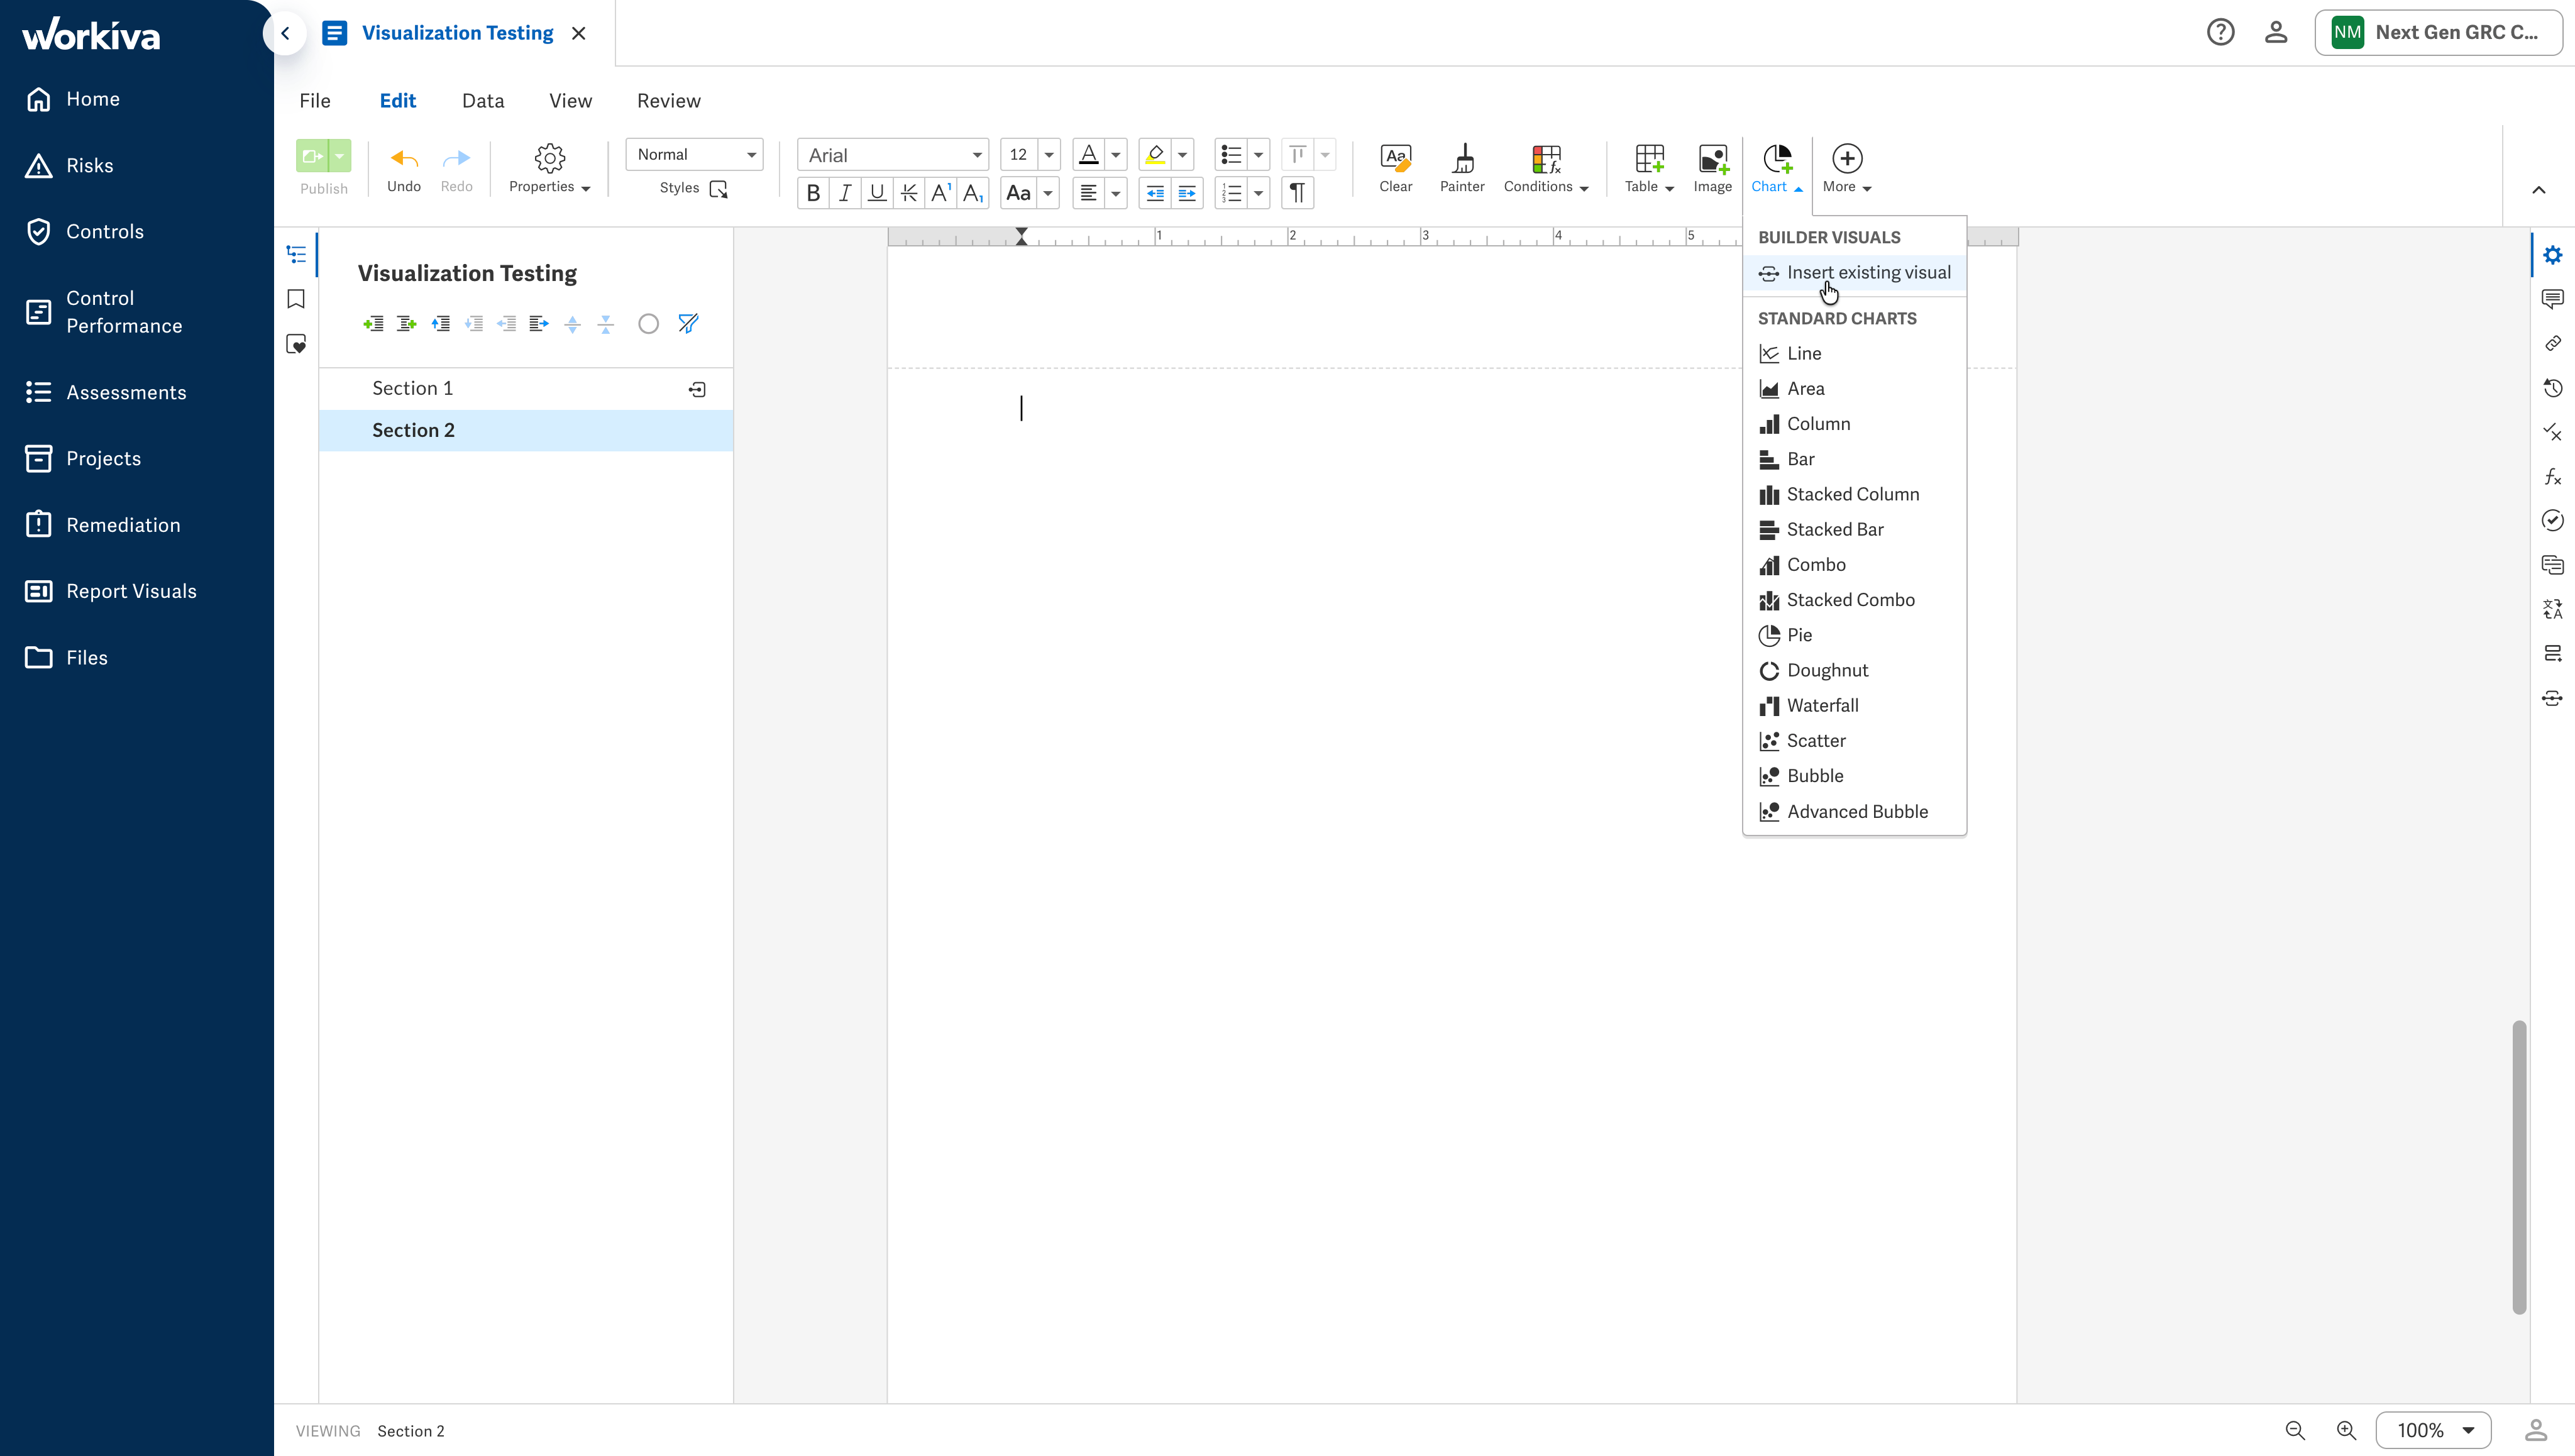Viewport: 2575px width, 1456px height.
Task: Close the Visualization Testing tab
Action: [x=578, y=33]
